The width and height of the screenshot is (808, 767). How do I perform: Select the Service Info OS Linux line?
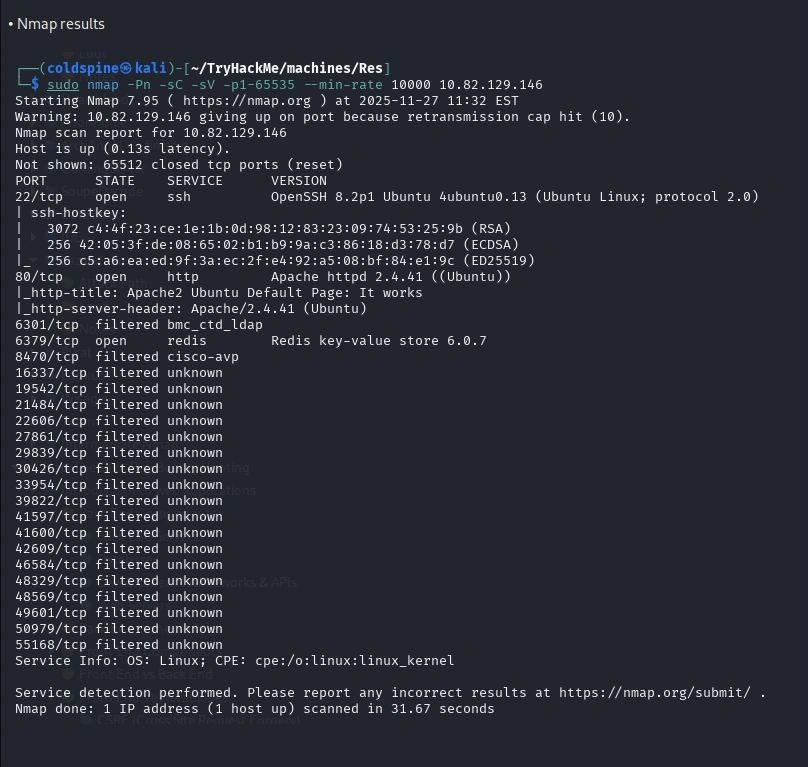point(234,660)
